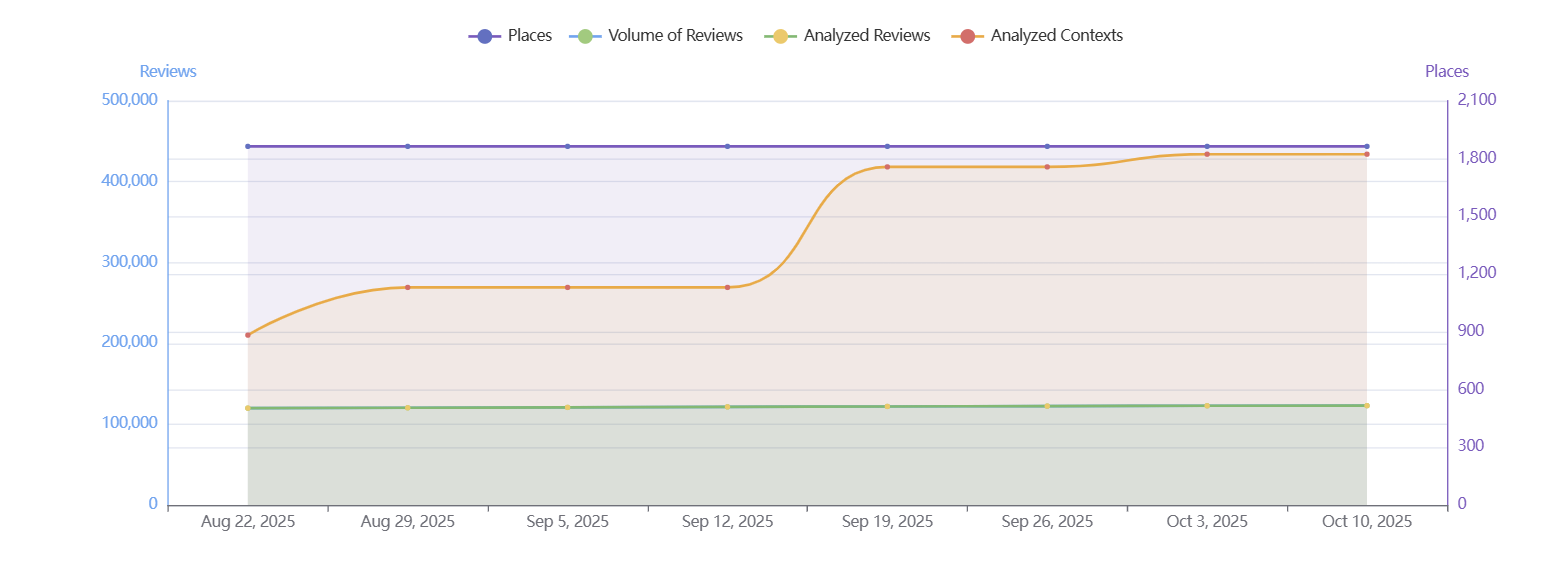Click the 300,000 label on the Reviews axis
1562x567 pixels.
130,262
